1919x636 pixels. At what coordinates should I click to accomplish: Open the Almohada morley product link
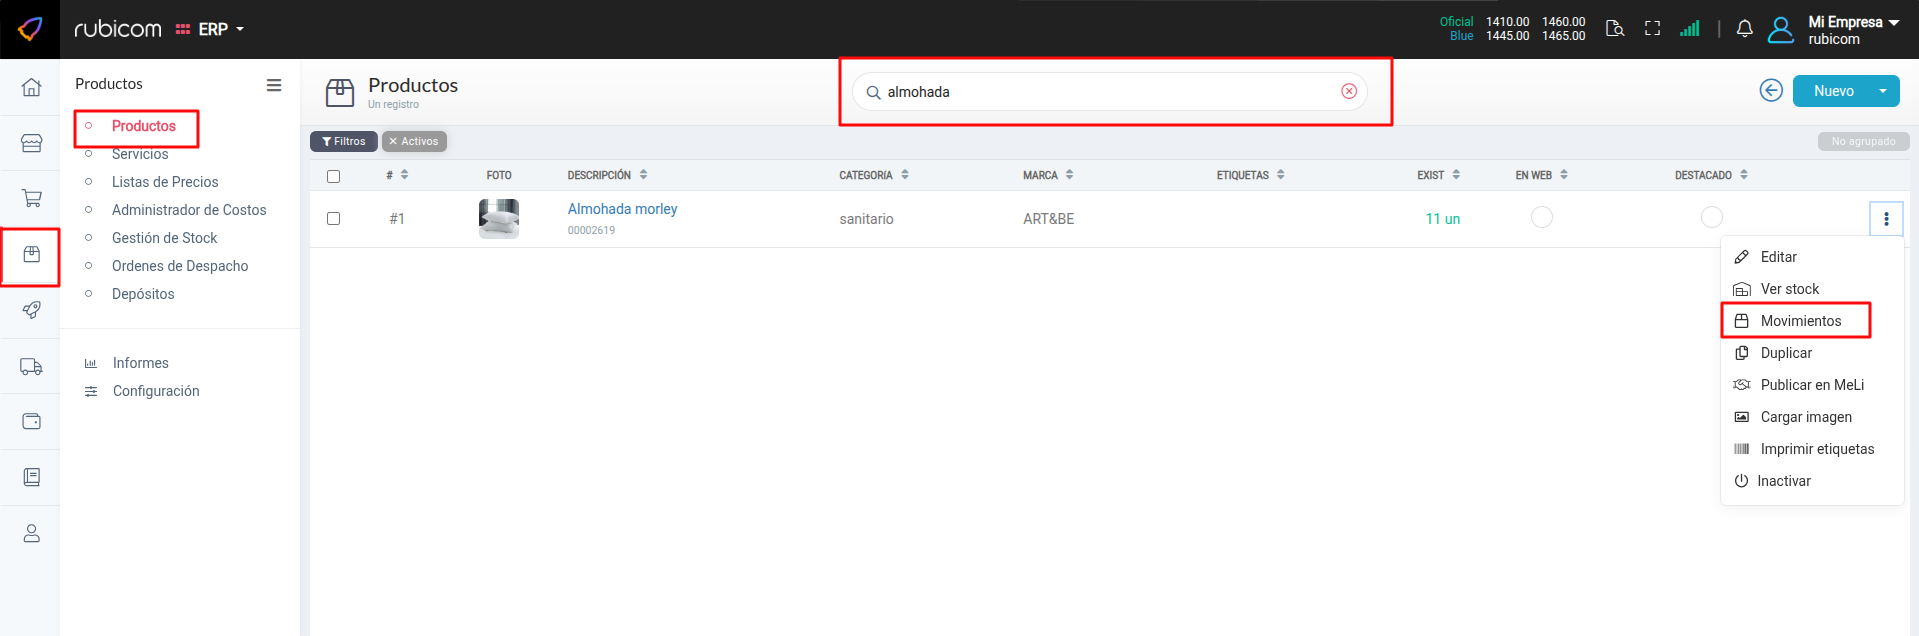click(622, 209)
